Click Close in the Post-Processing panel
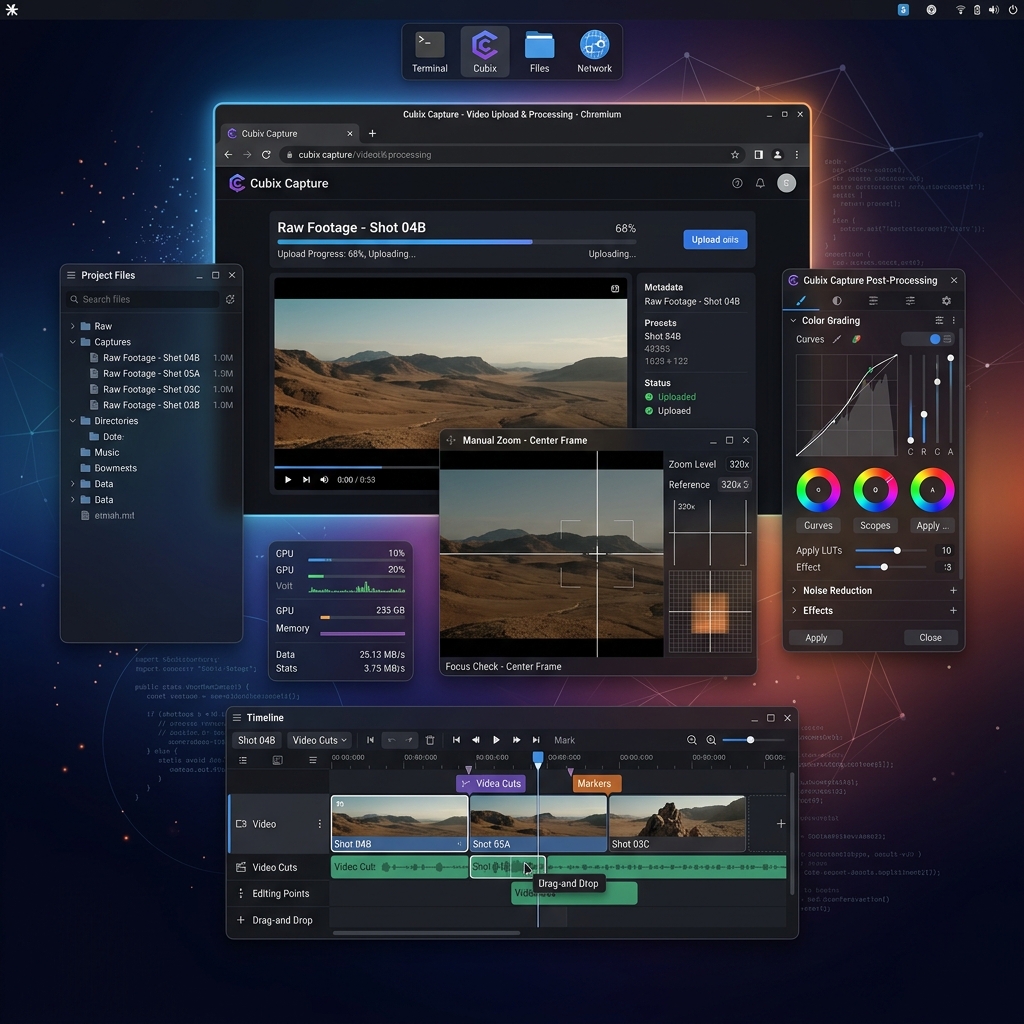This screenshot has height=1024, width=1024. 931,637
